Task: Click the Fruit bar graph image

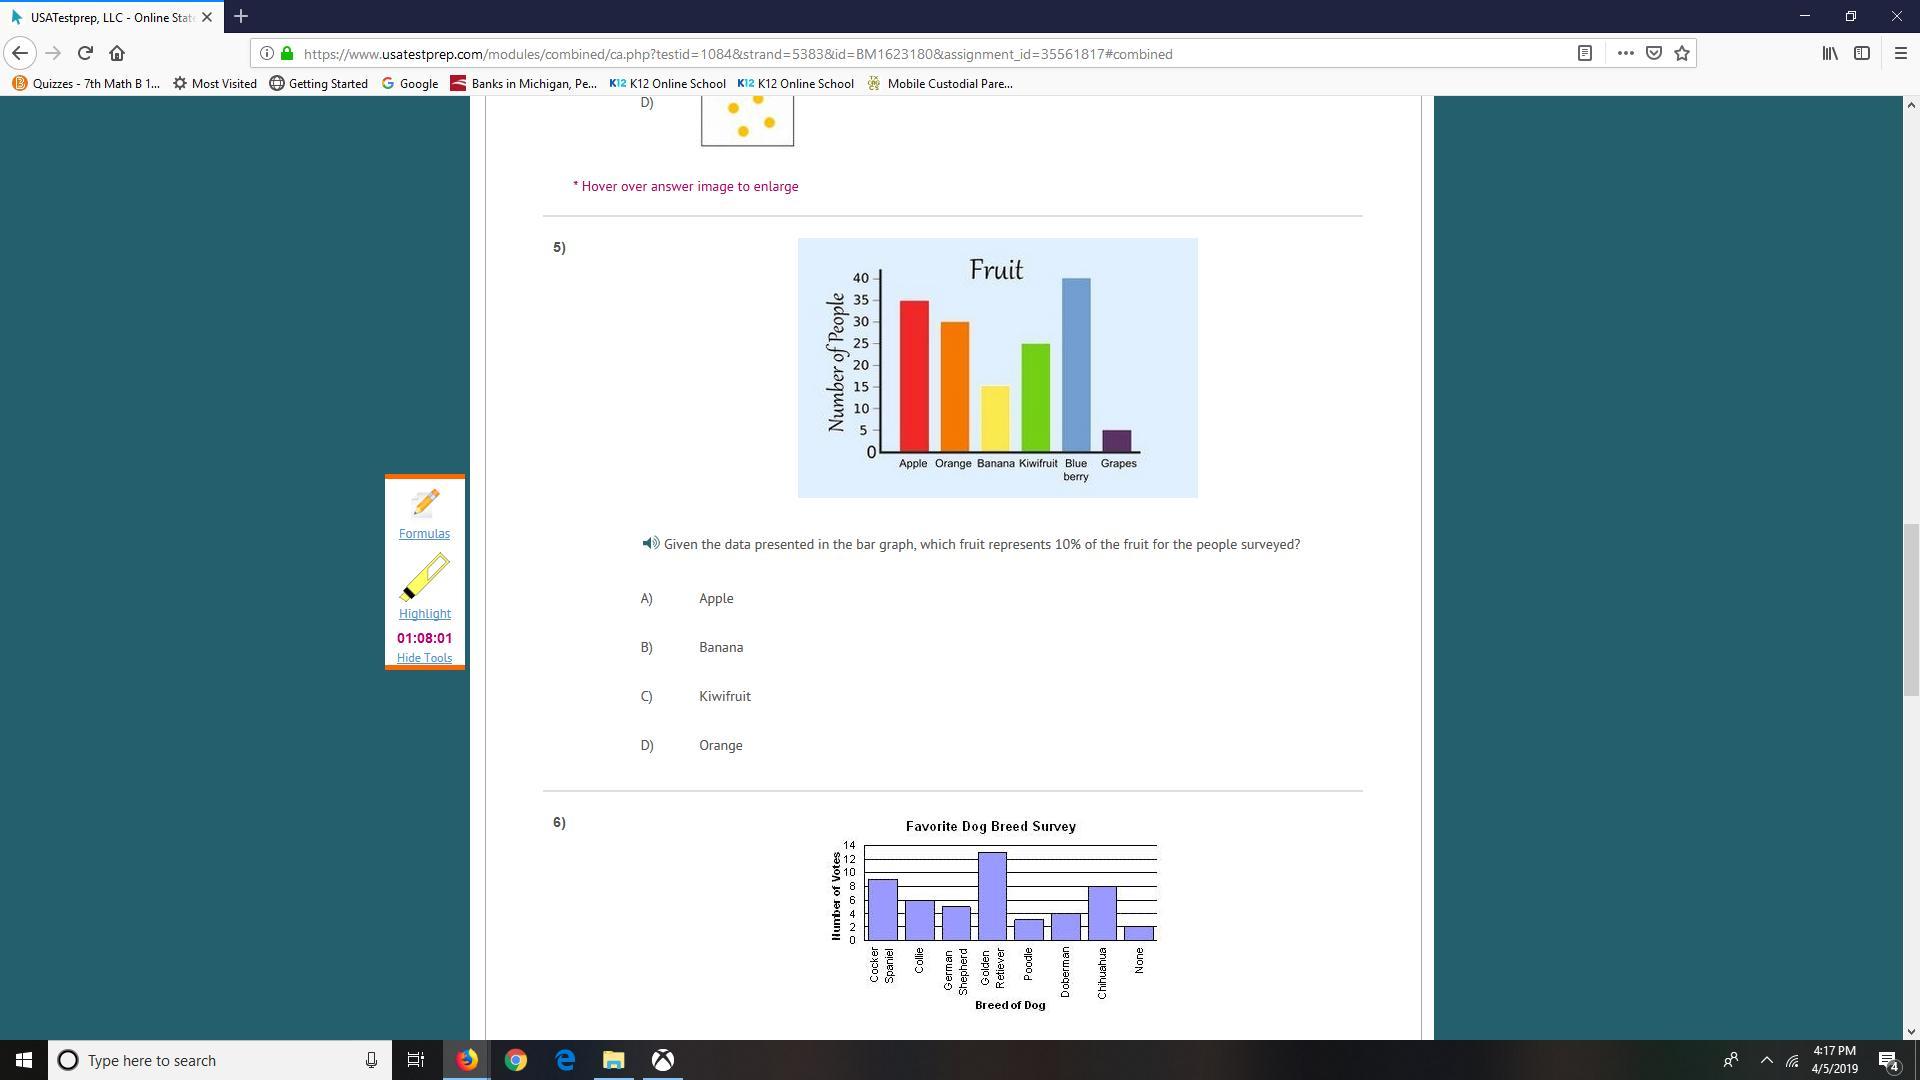Action: 997,368
